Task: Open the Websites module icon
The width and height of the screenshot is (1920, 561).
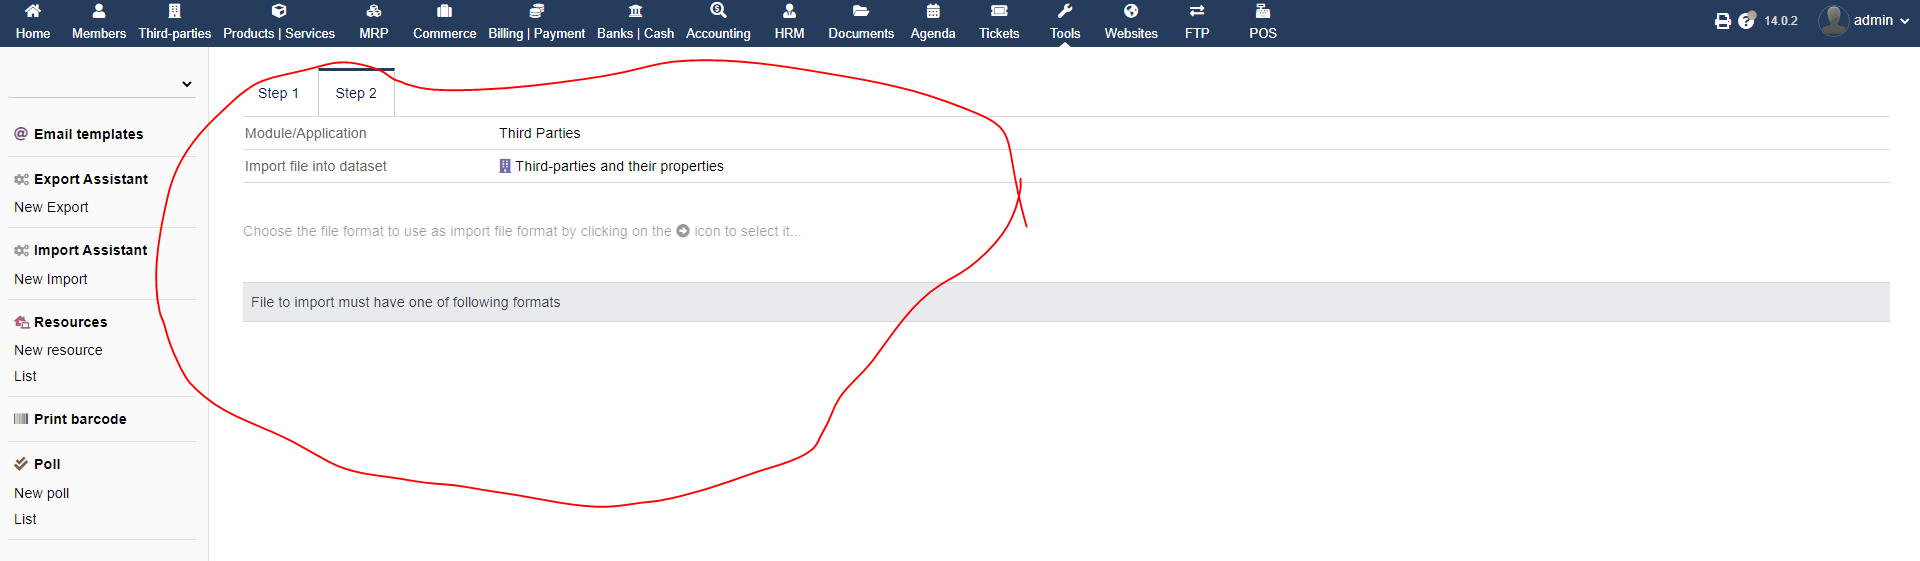Action: tap(1130, 11)
